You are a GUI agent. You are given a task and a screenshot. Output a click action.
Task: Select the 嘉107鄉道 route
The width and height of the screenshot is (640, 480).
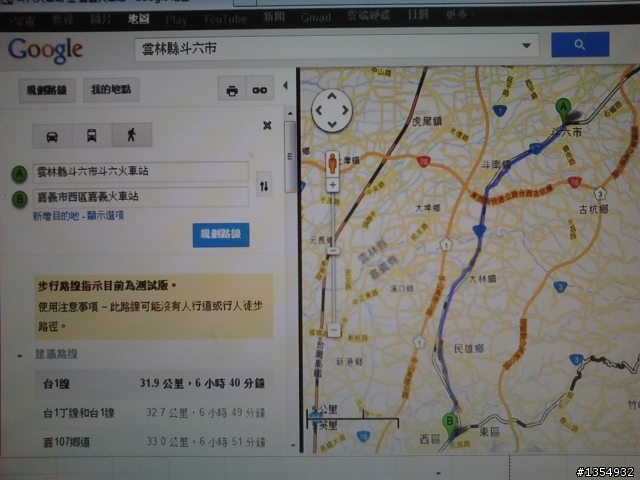tap(154, 442)
